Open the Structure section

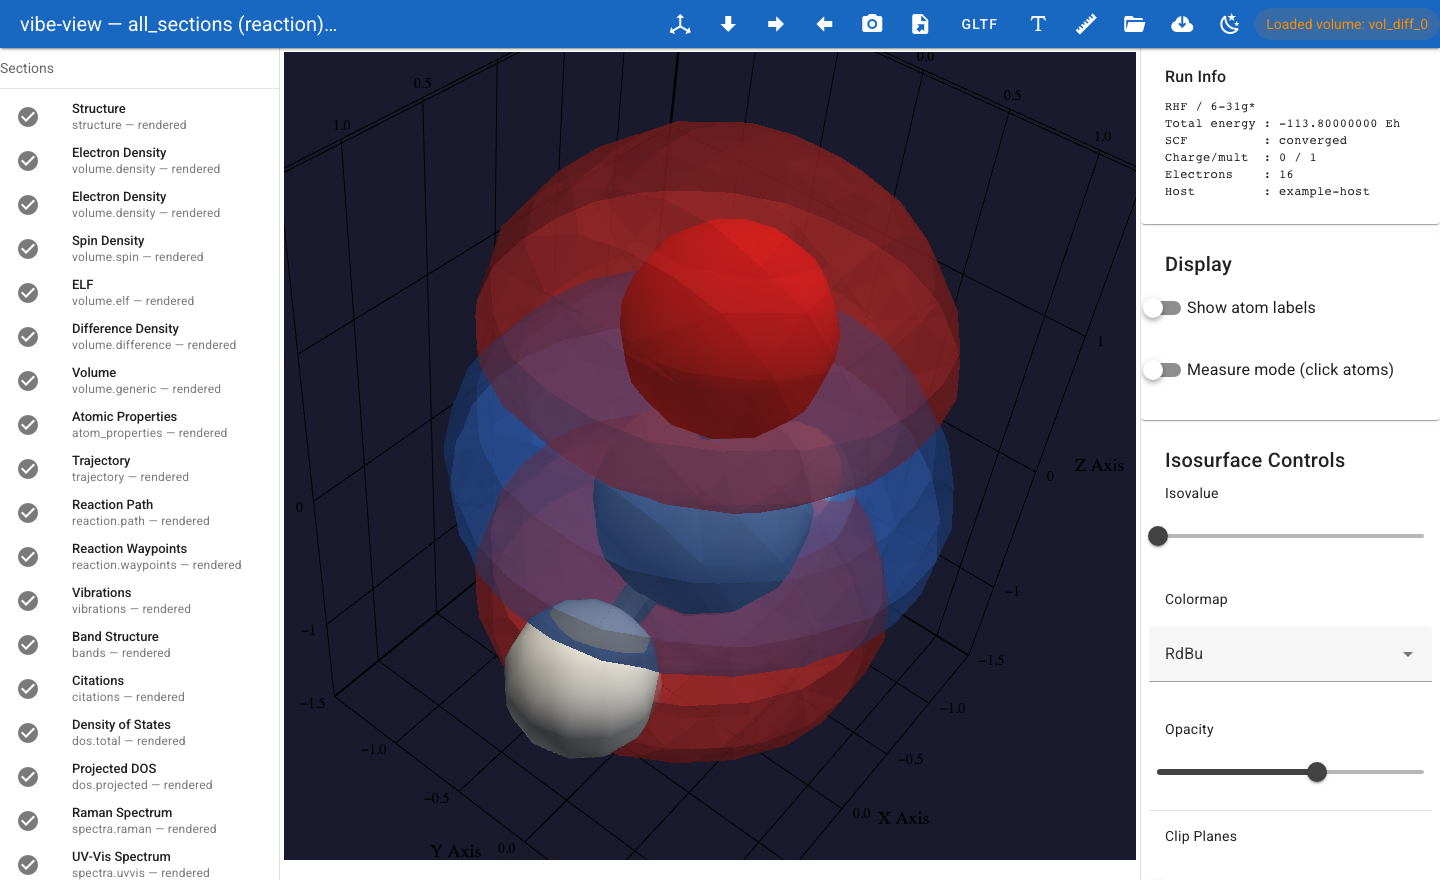(139, 117)
